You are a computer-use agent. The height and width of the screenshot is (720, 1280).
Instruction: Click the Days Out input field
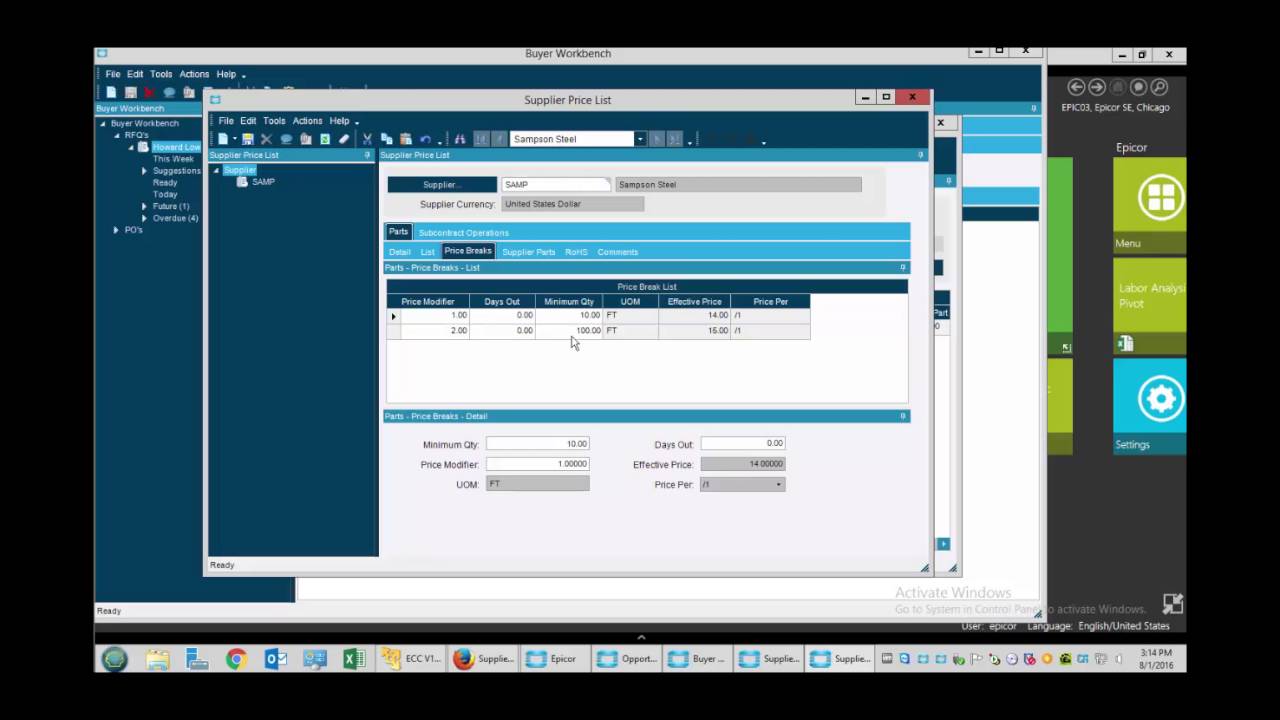click(743, 443)
